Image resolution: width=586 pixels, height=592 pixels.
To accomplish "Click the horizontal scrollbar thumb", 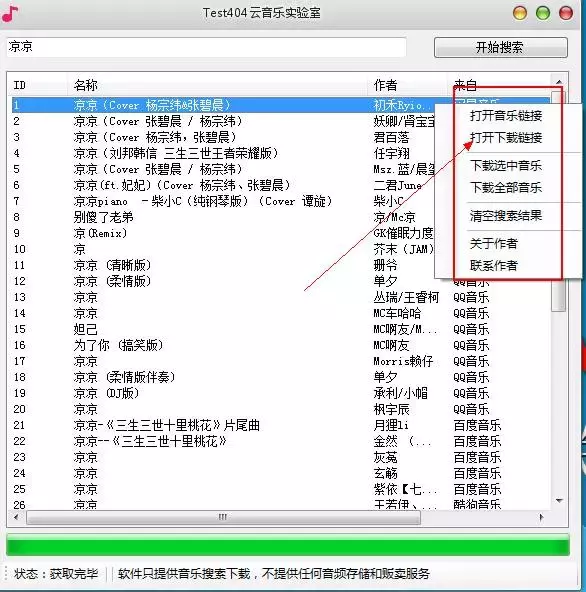I will click(x=223, y=517).
